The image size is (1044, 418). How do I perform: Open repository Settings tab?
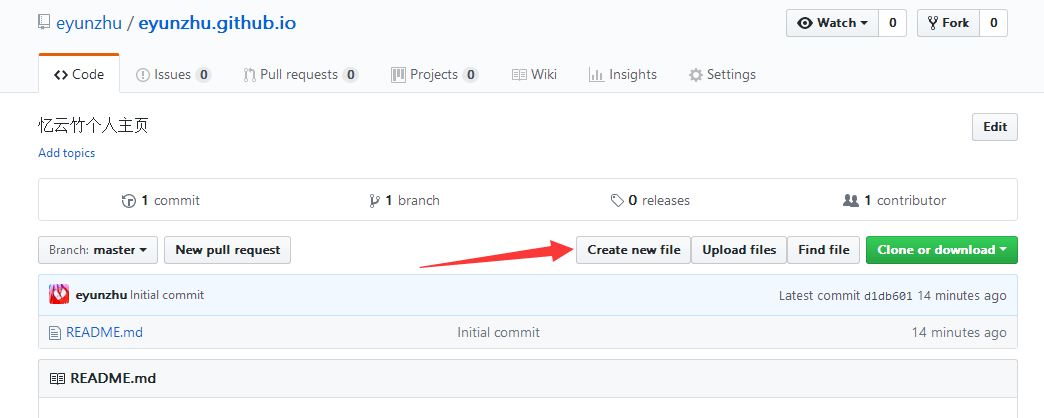pyautogui.click(x=722, y=75)
